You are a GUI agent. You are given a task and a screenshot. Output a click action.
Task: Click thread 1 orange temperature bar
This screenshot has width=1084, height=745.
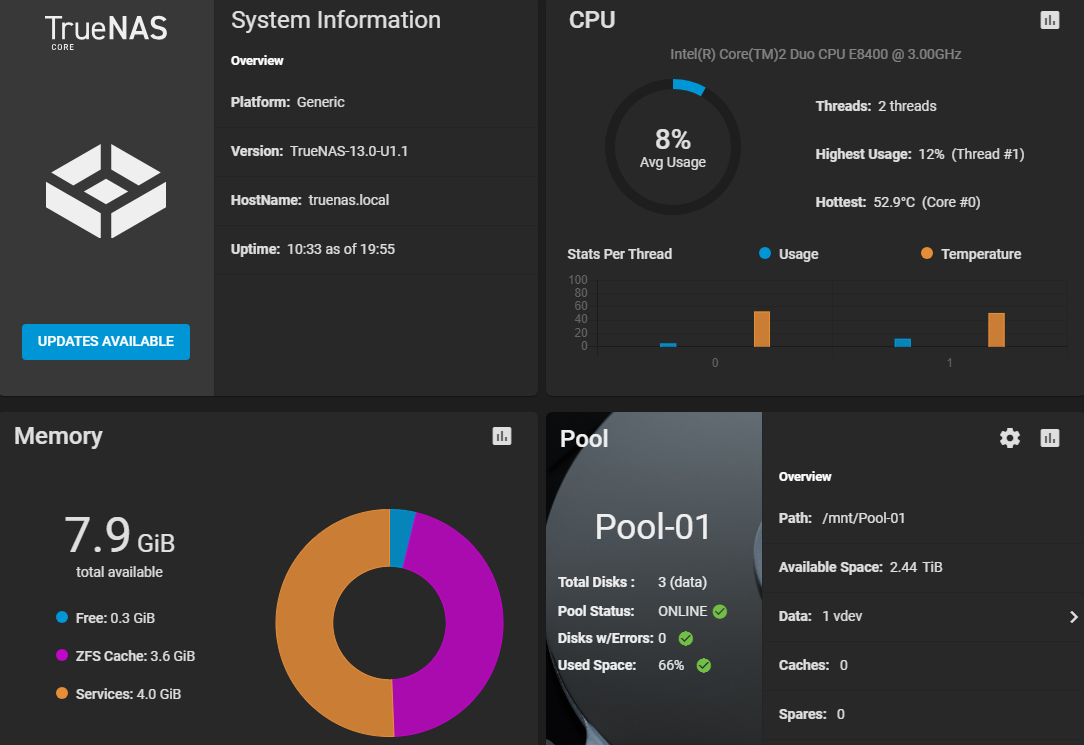996,330
